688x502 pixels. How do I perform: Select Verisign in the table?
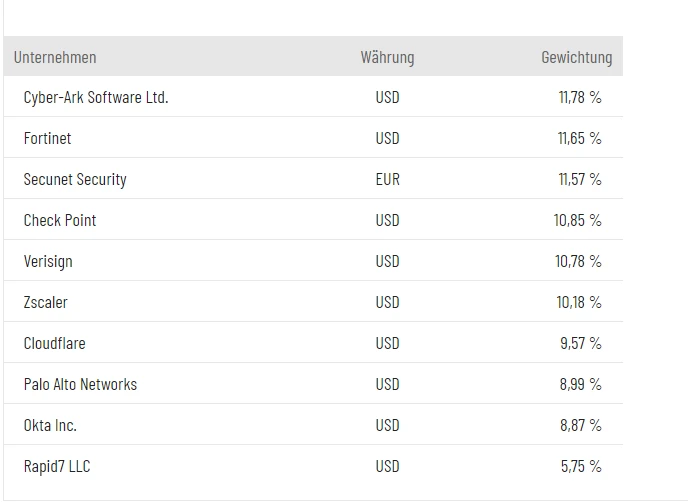pos(48,262)
